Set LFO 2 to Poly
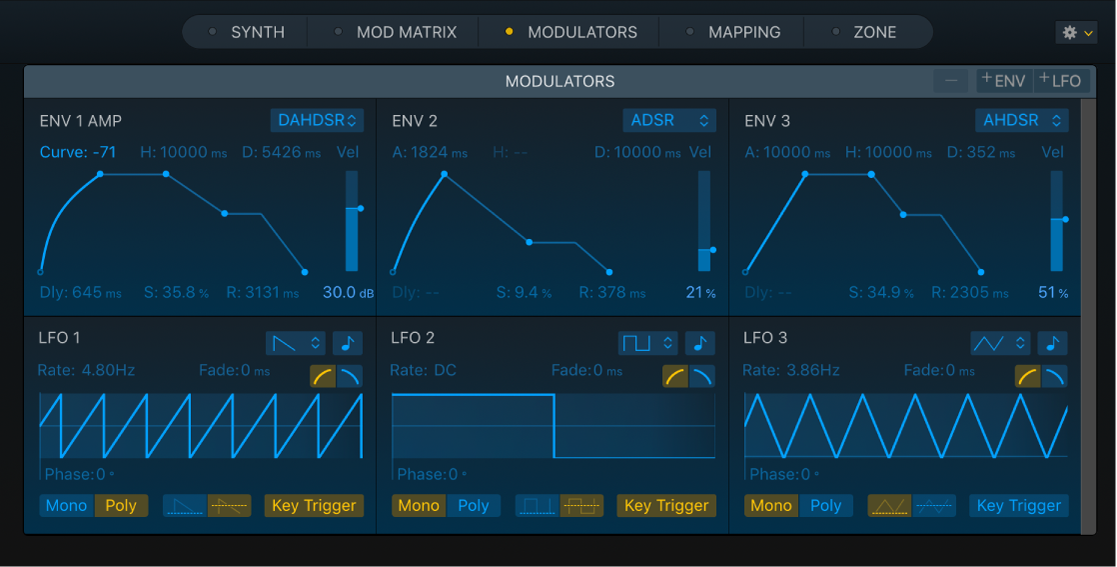Screen dimensions: 1117x567 click(x=474, y=506)
